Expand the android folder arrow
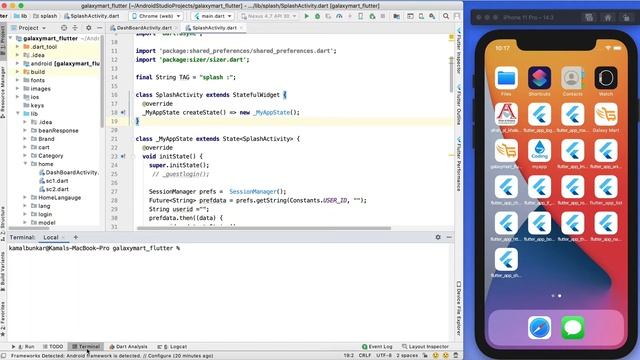640x360 pixels. pyautogui.click(x=18, y=63)
